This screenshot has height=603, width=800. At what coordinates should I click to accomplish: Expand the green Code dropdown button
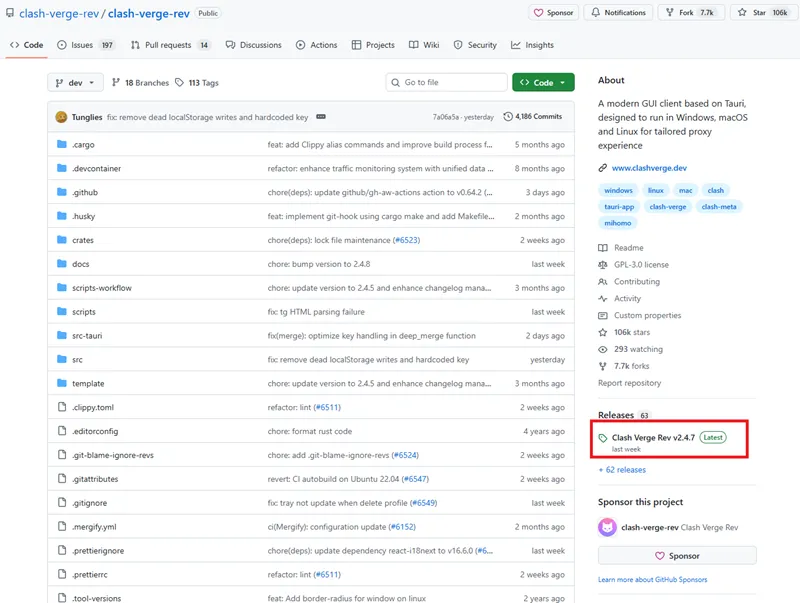(x=561, y=82)
